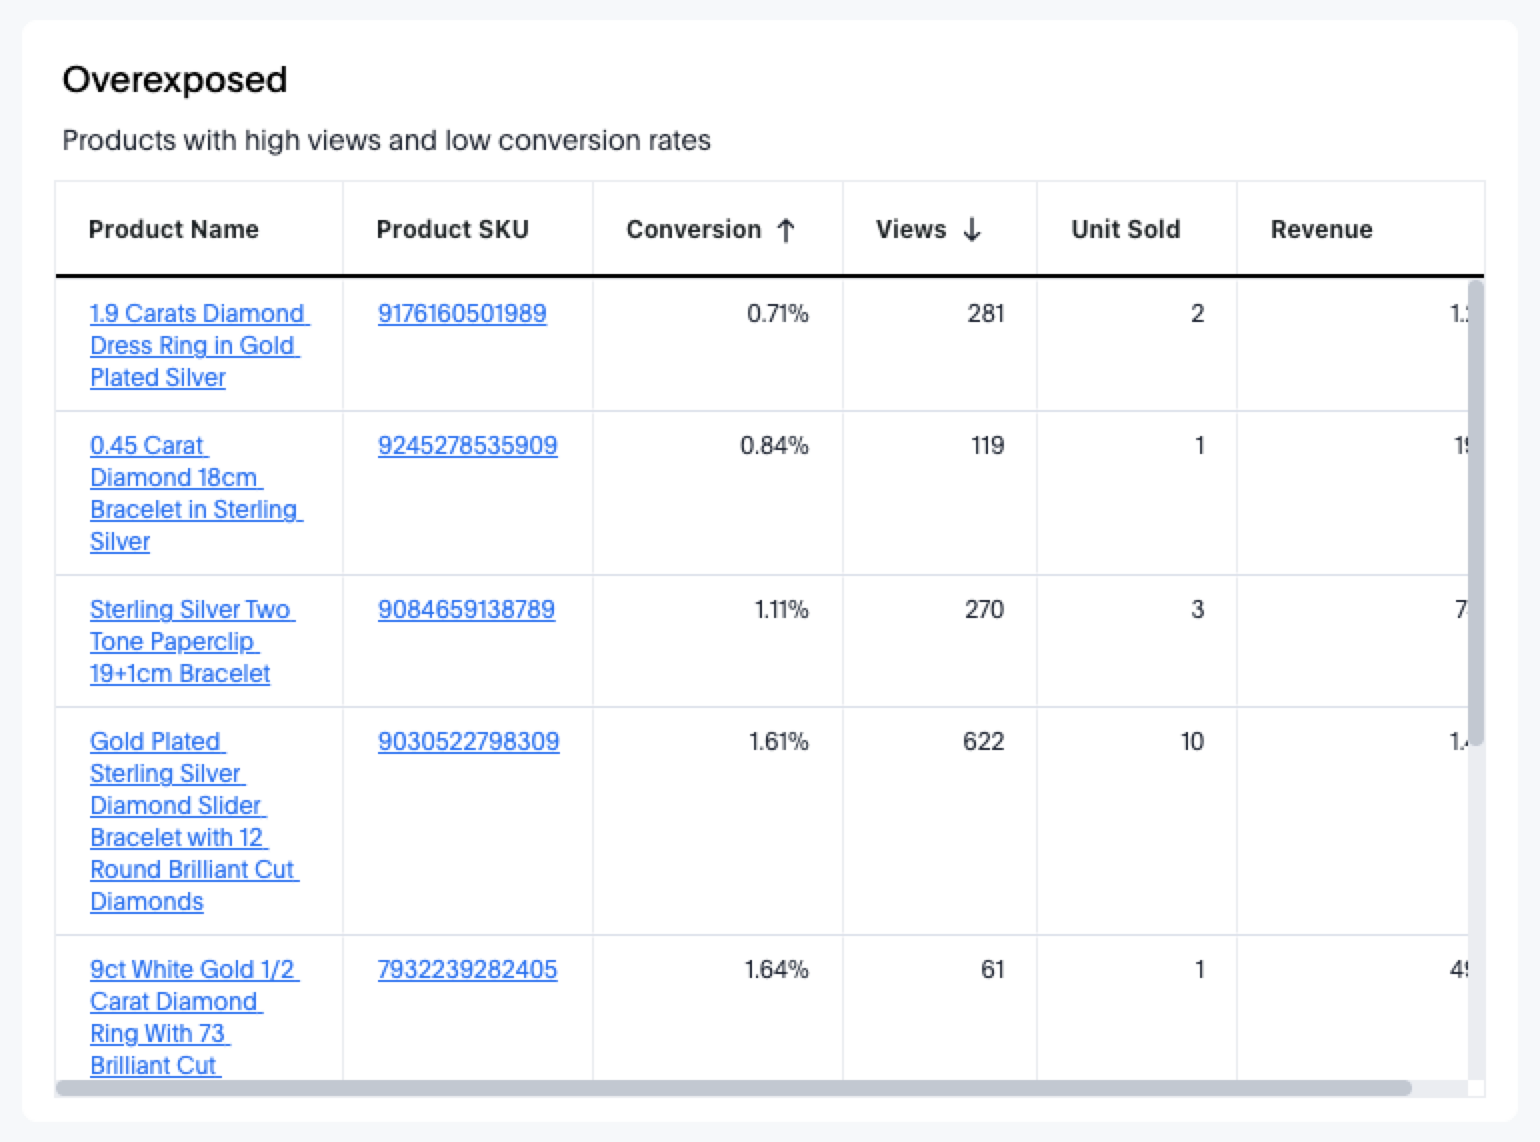Click the ascending sort arrow beside Conversion

(x=786, y=230)
